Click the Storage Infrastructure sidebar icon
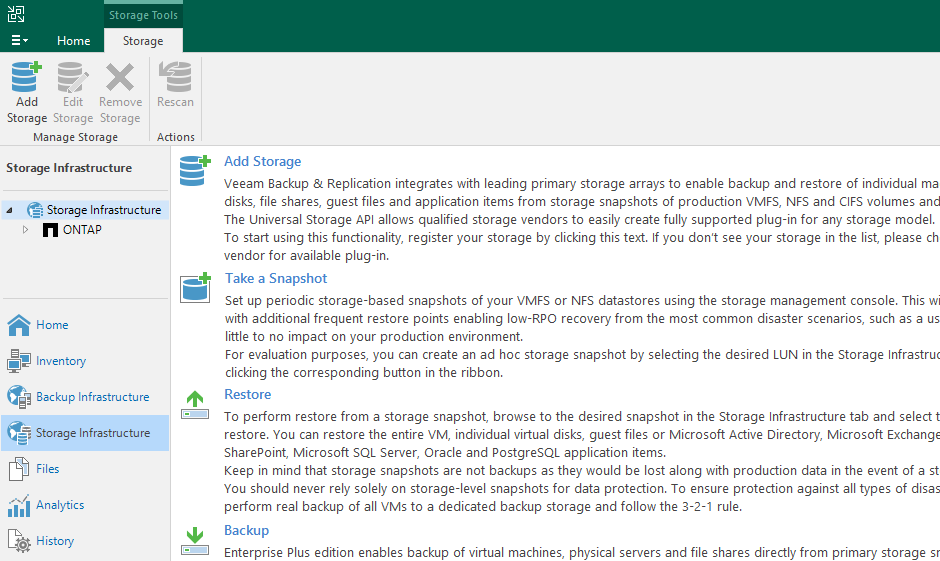This screenshot has width=940, height=561. coord(19,433)
